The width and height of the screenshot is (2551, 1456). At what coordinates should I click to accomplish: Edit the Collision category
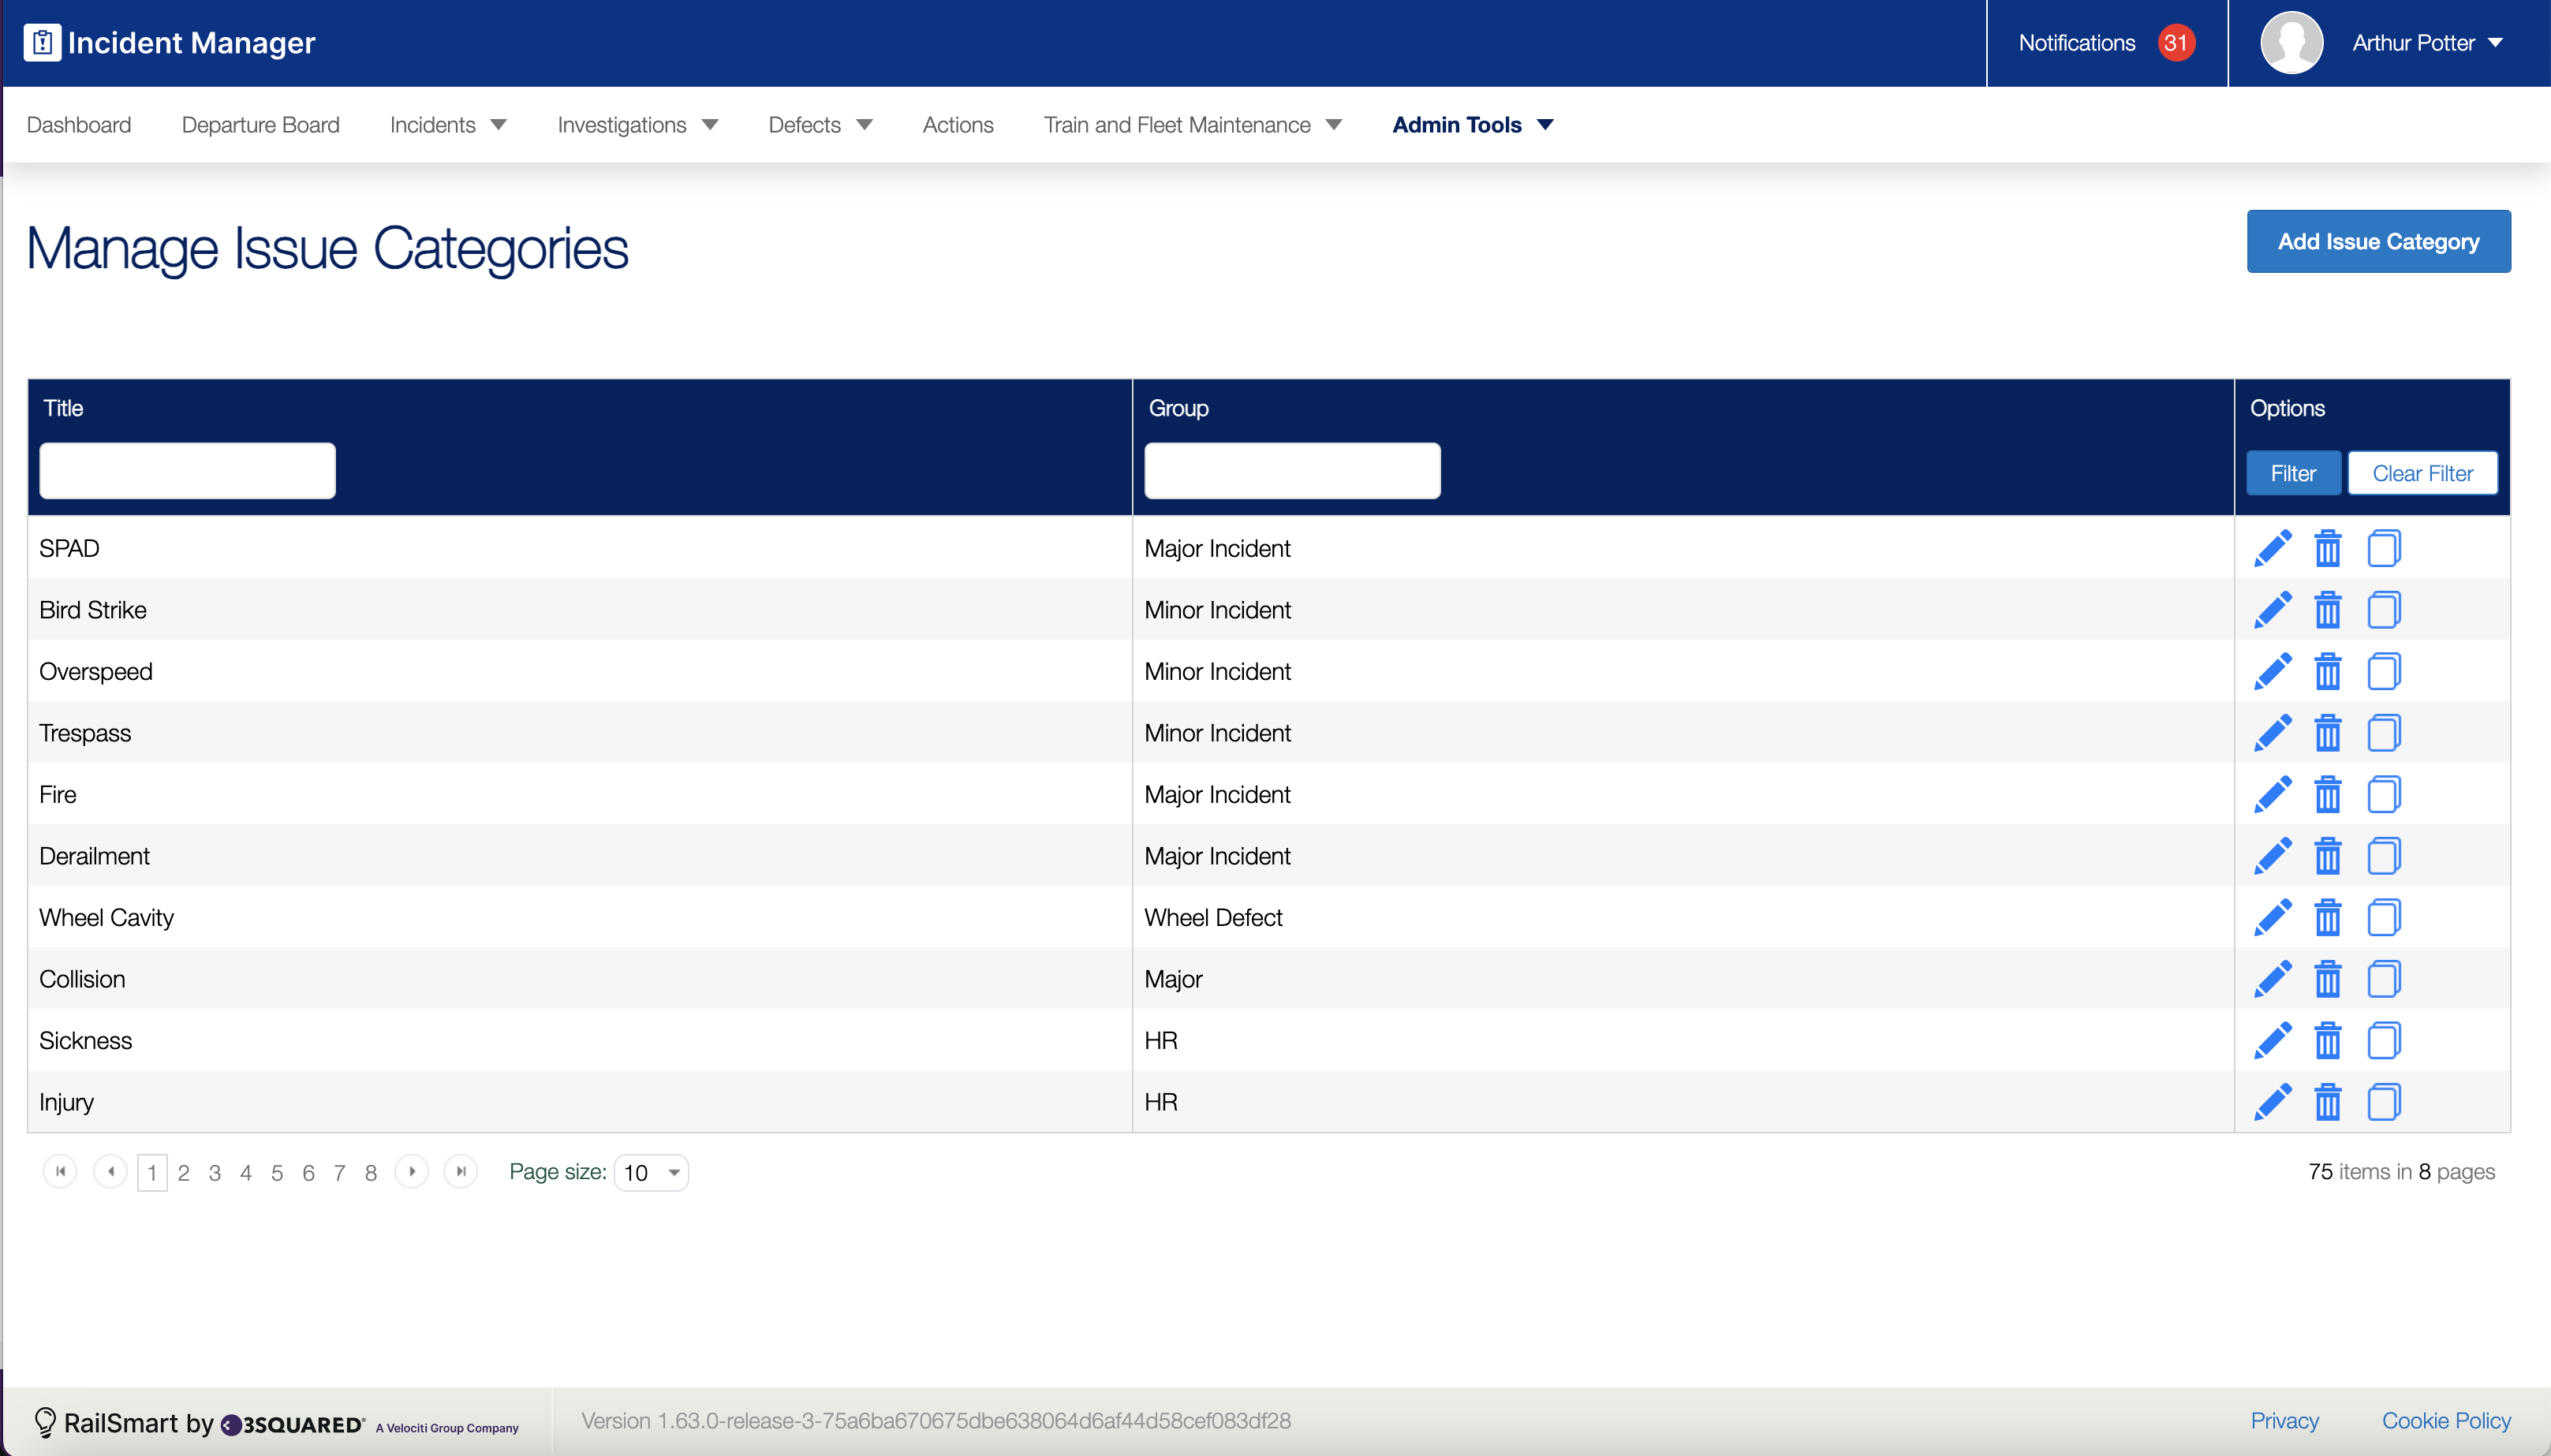[x=2272, y=979]
